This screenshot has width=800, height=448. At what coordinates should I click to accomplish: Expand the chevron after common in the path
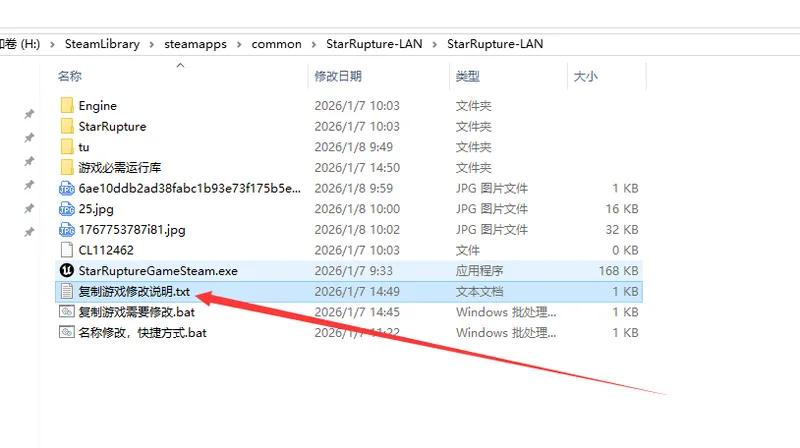[x=313, y=44]
